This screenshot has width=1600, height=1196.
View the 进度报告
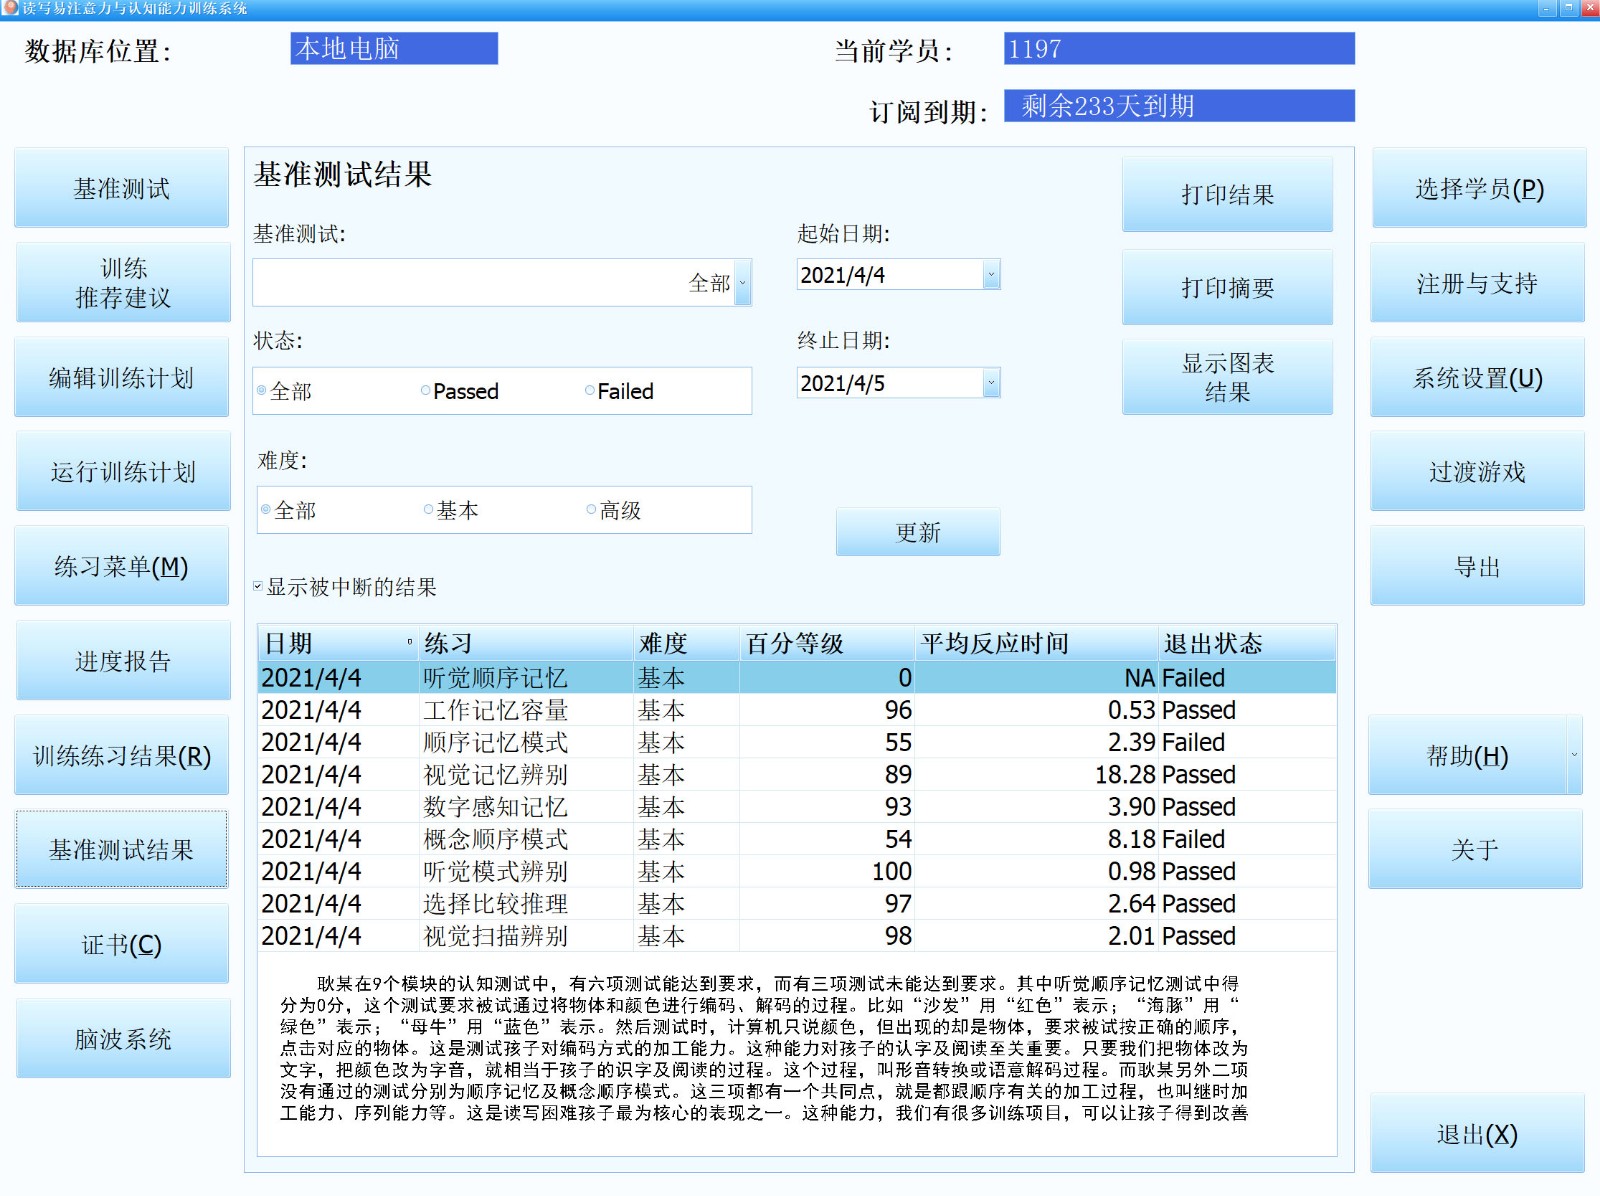point(122,660)
